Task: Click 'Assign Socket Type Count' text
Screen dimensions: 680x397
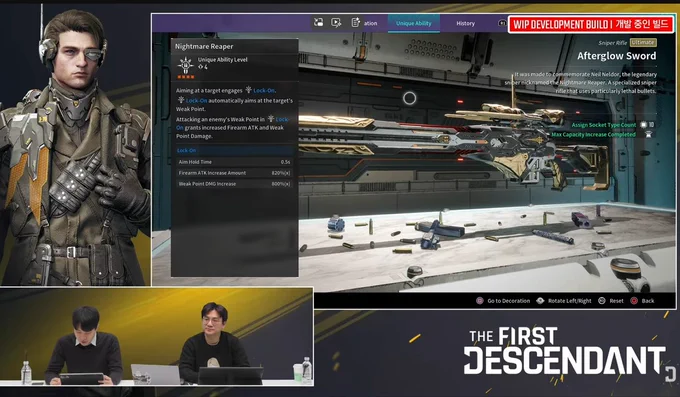Action: point(604,125)
